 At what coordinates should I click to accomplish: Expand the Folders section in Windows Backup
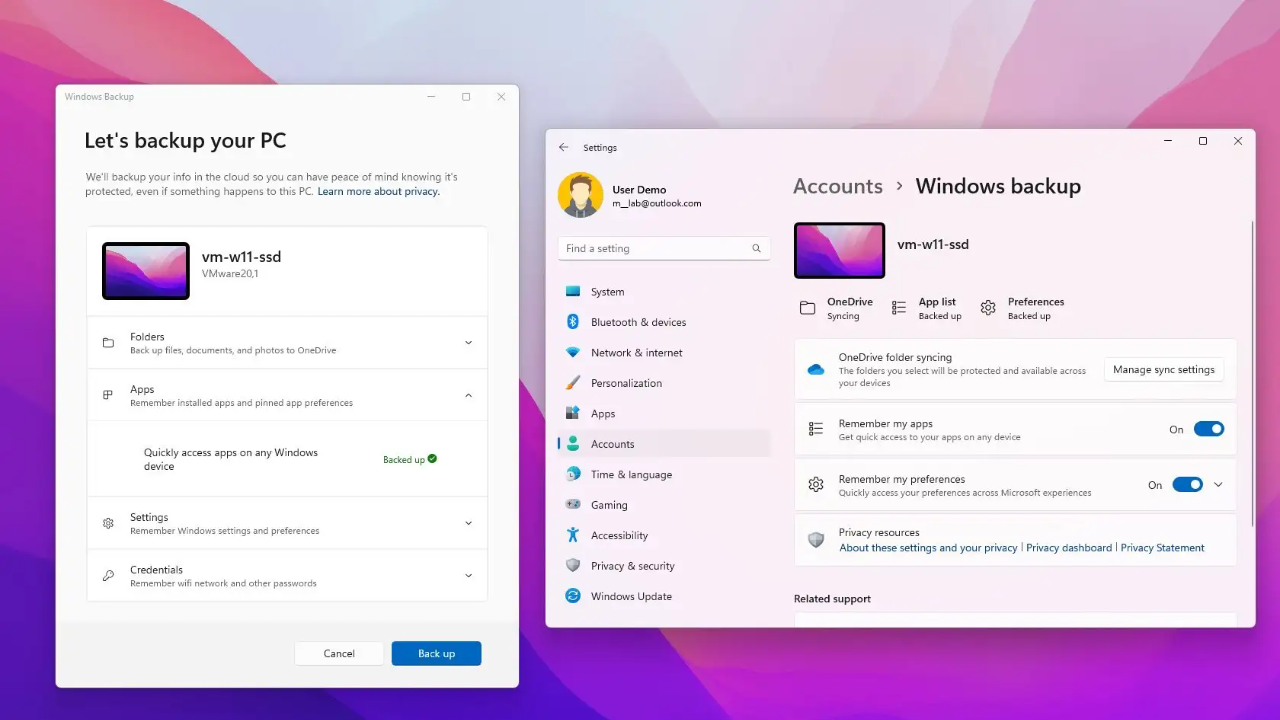(x=468, y=343)
